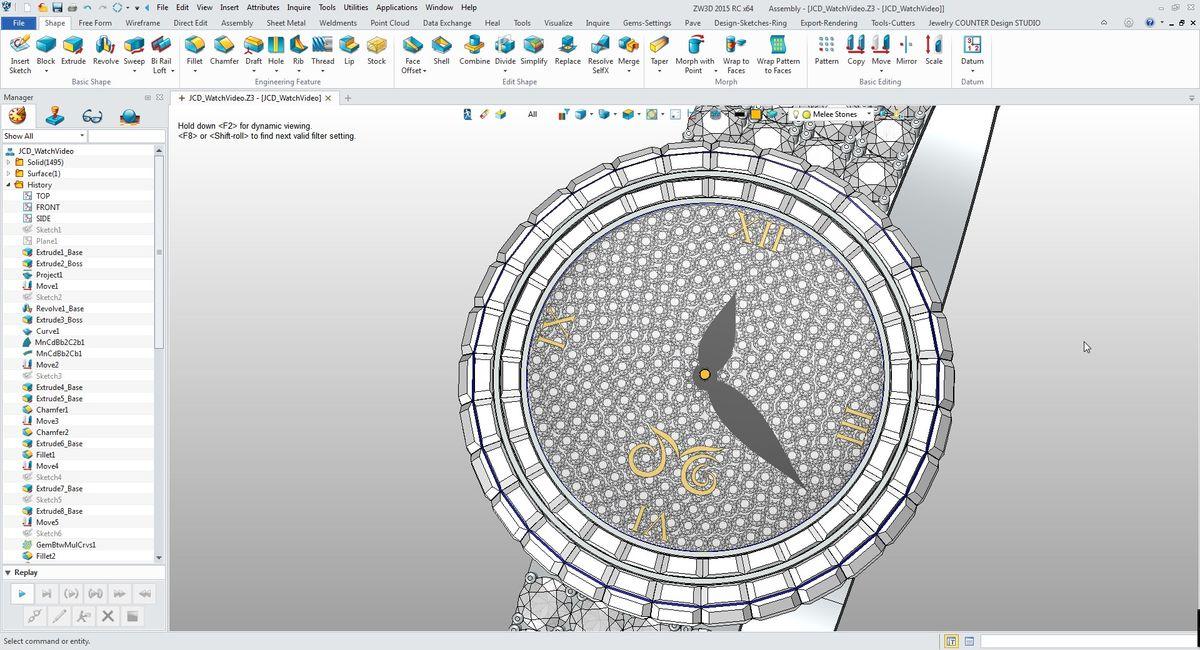Screen dimensions: 1200x650
Task: Open the Resolve SelfX tool
Action: (x=600, y=54)
